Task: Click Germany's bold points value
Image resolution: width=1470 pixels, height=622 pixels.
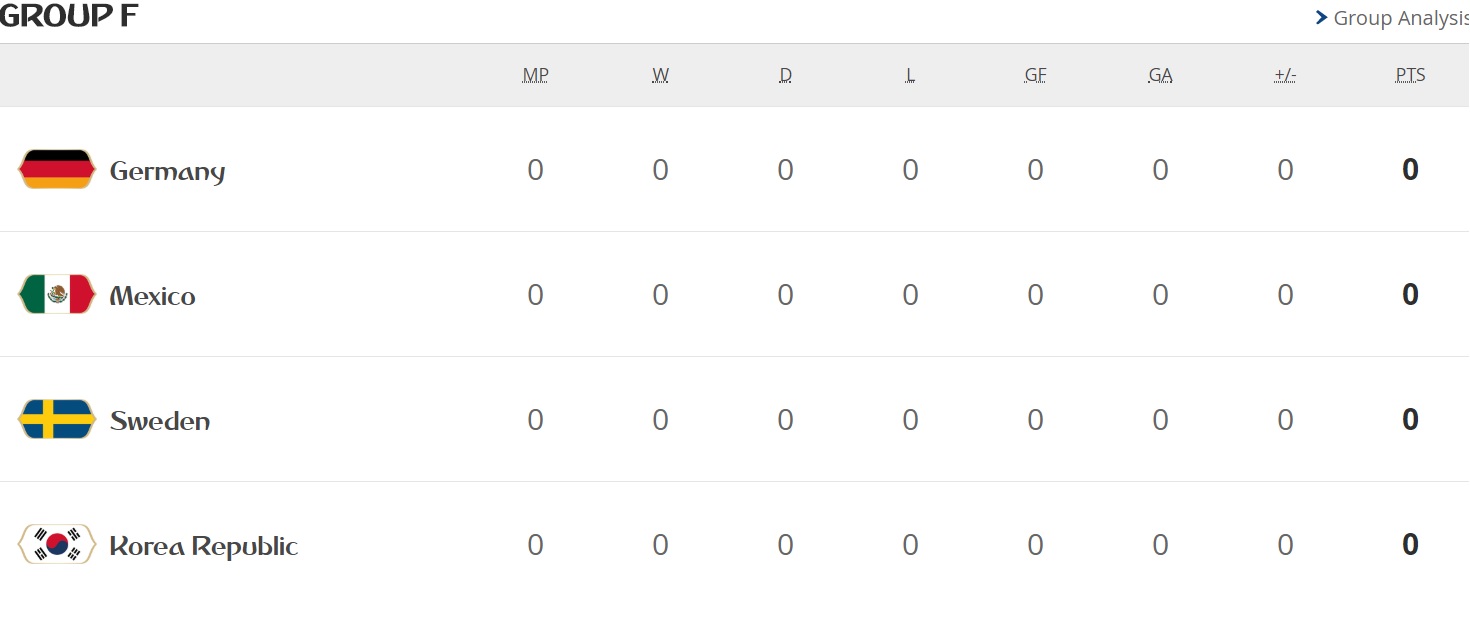Action: pyautogui.click(x=1411, y=170)
